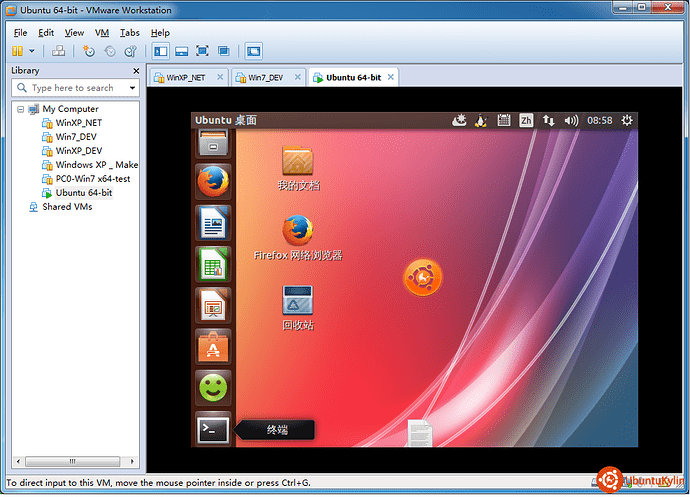The image size is (690, 497).
Task: Select PC0-Win7 x64-test in library
Action: point(92,179)
